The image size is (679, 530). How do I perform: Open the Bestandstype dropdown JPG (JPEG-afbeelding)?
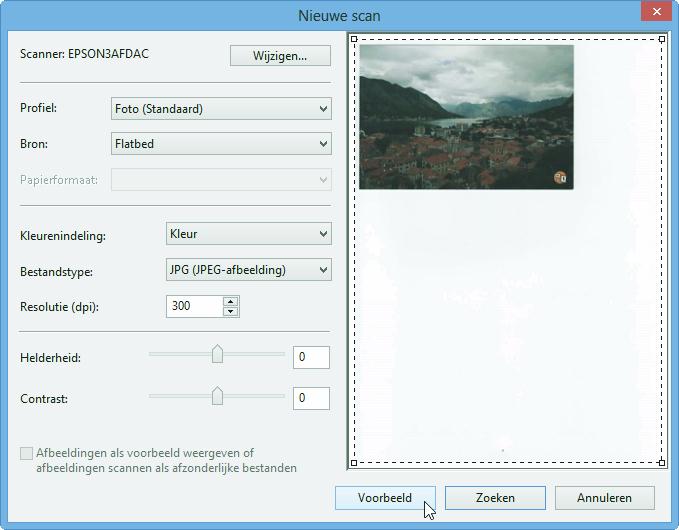coord(249,270)
